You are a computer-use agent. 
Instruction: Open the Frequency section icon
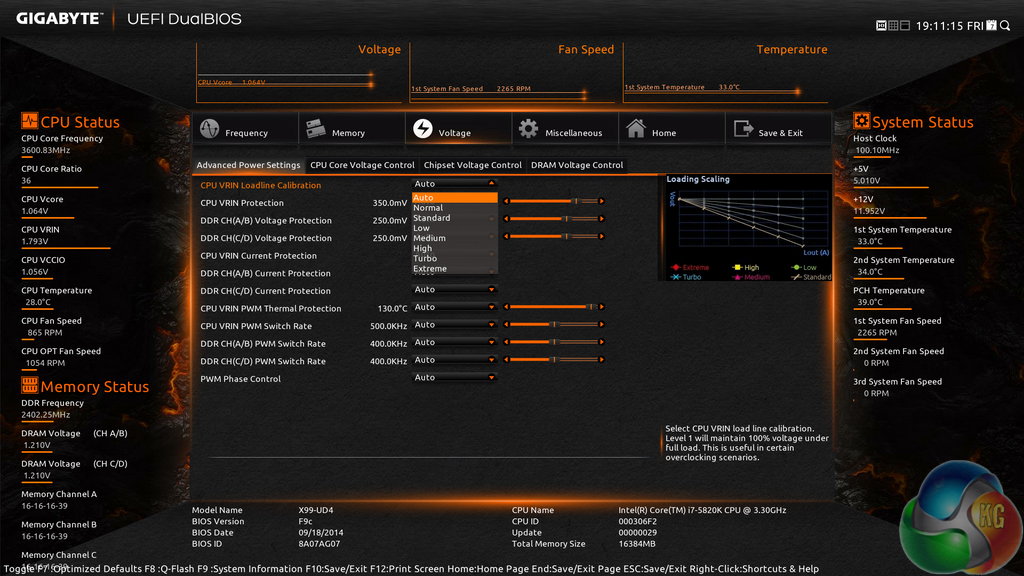pyautogui.click(x=210, y=130)
